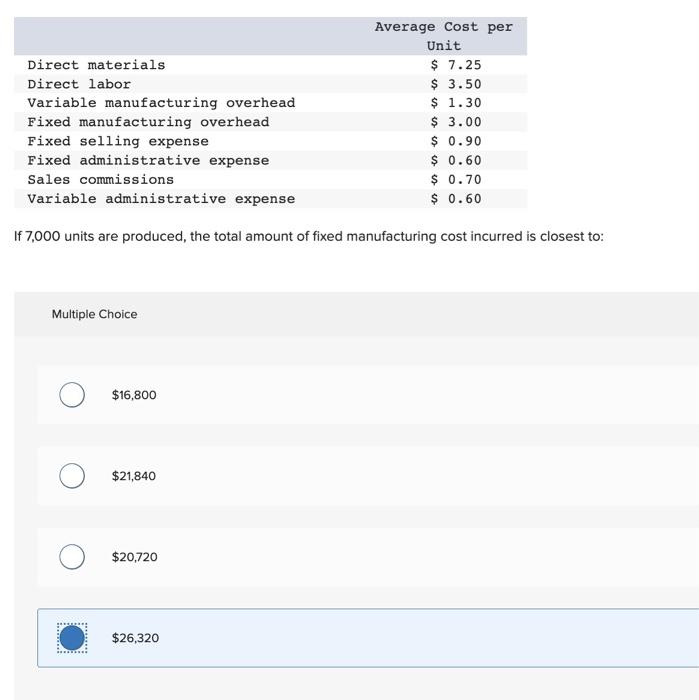Viewport: 699px width, 700px height.
Task: Click the $ 3.50 cost value
Action: coord(456,84)
